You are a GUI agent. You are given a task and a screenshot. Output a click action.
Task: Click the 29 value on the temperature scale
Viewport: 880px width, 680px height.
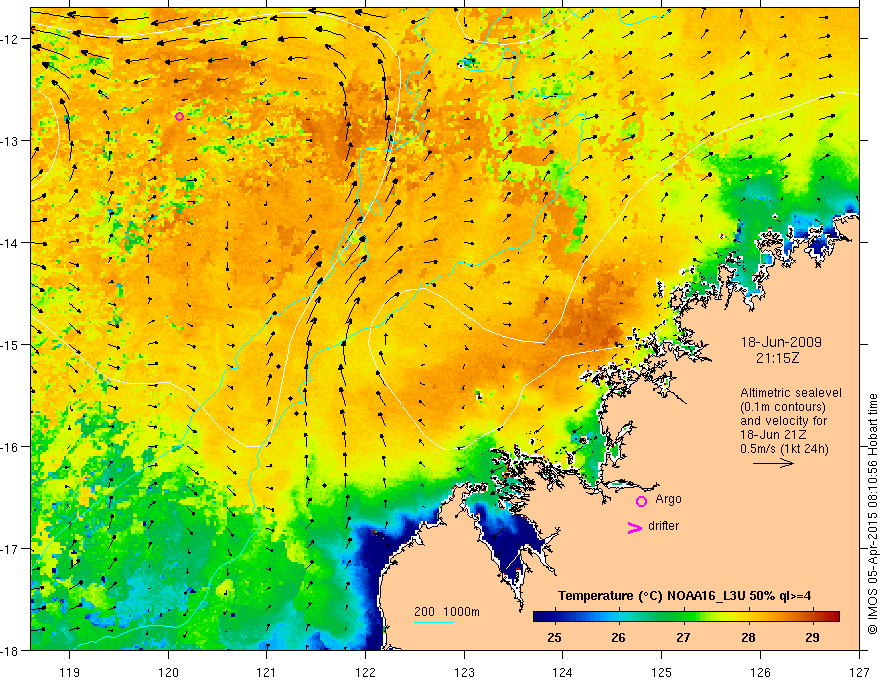tap(812, 638)
